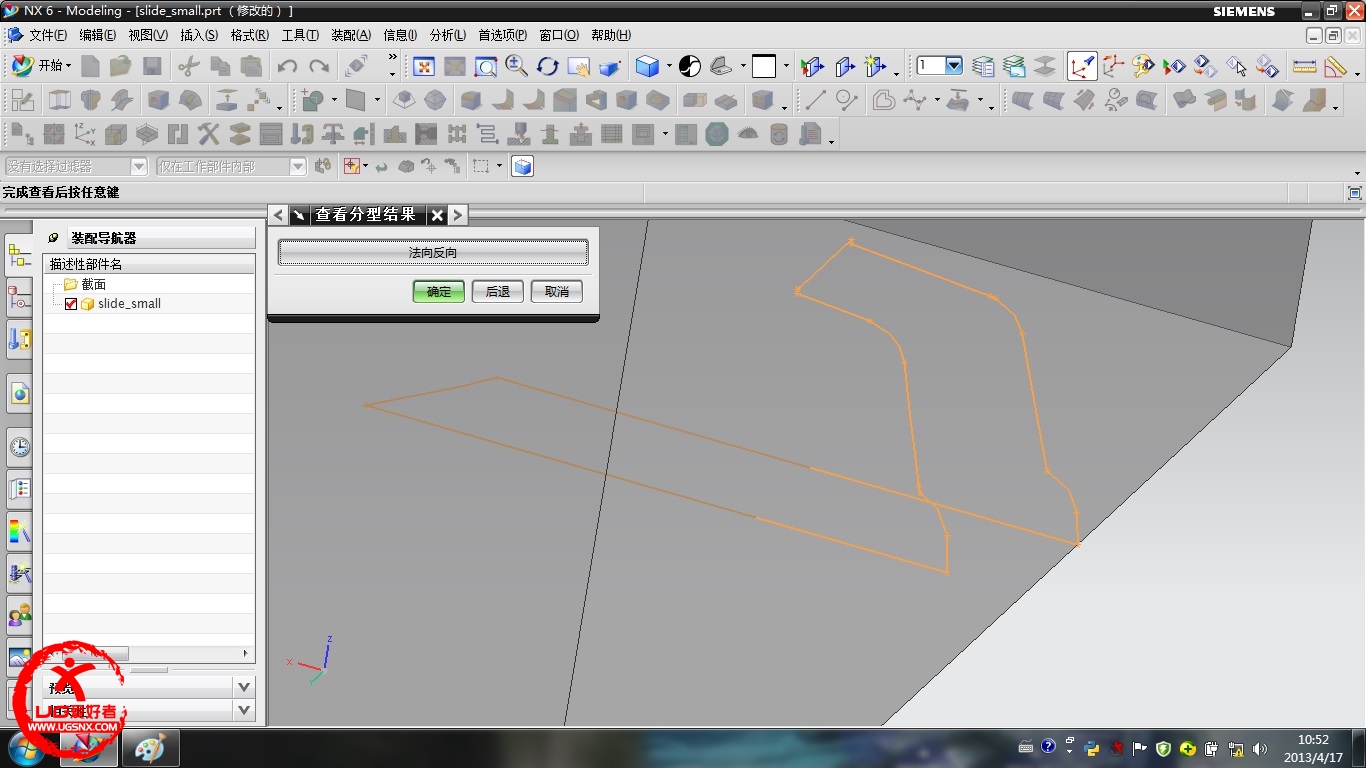Open the 插入(S) menu
The height and width of the screenshot is (768, 1366).
(199, 35)
